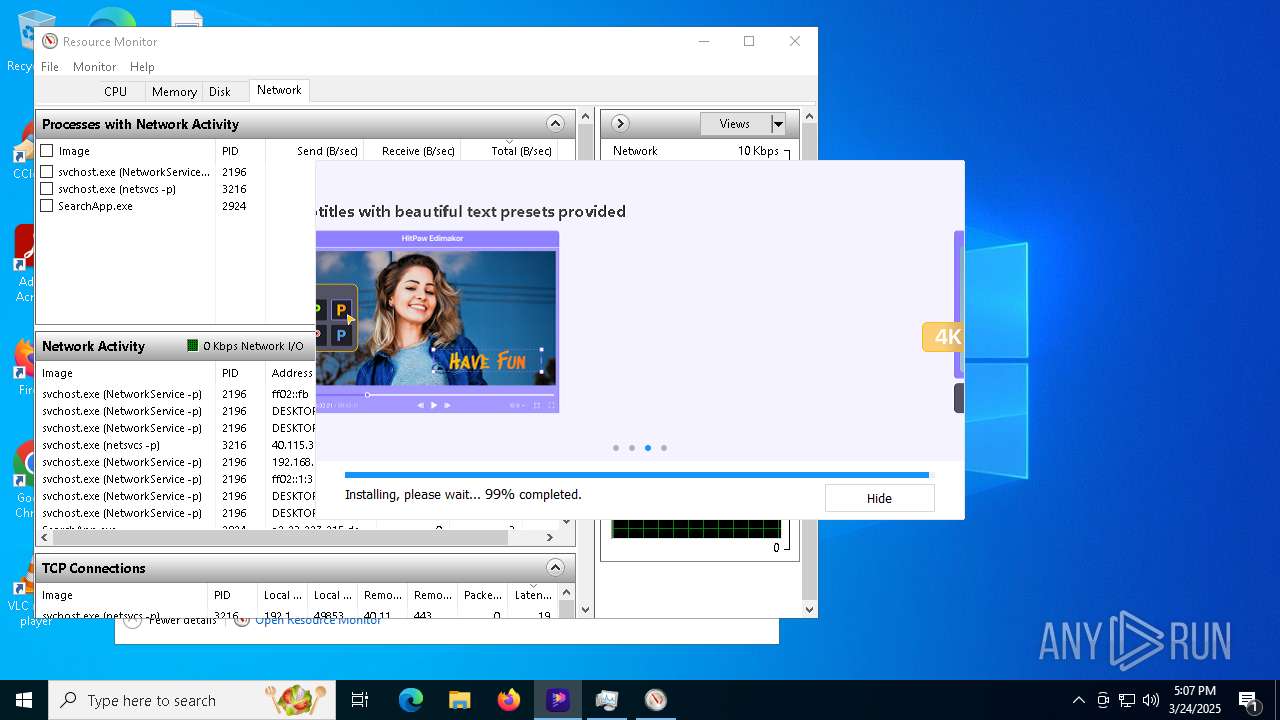Open the Monitor menu
1280x720 pixels.
[95, 66]
